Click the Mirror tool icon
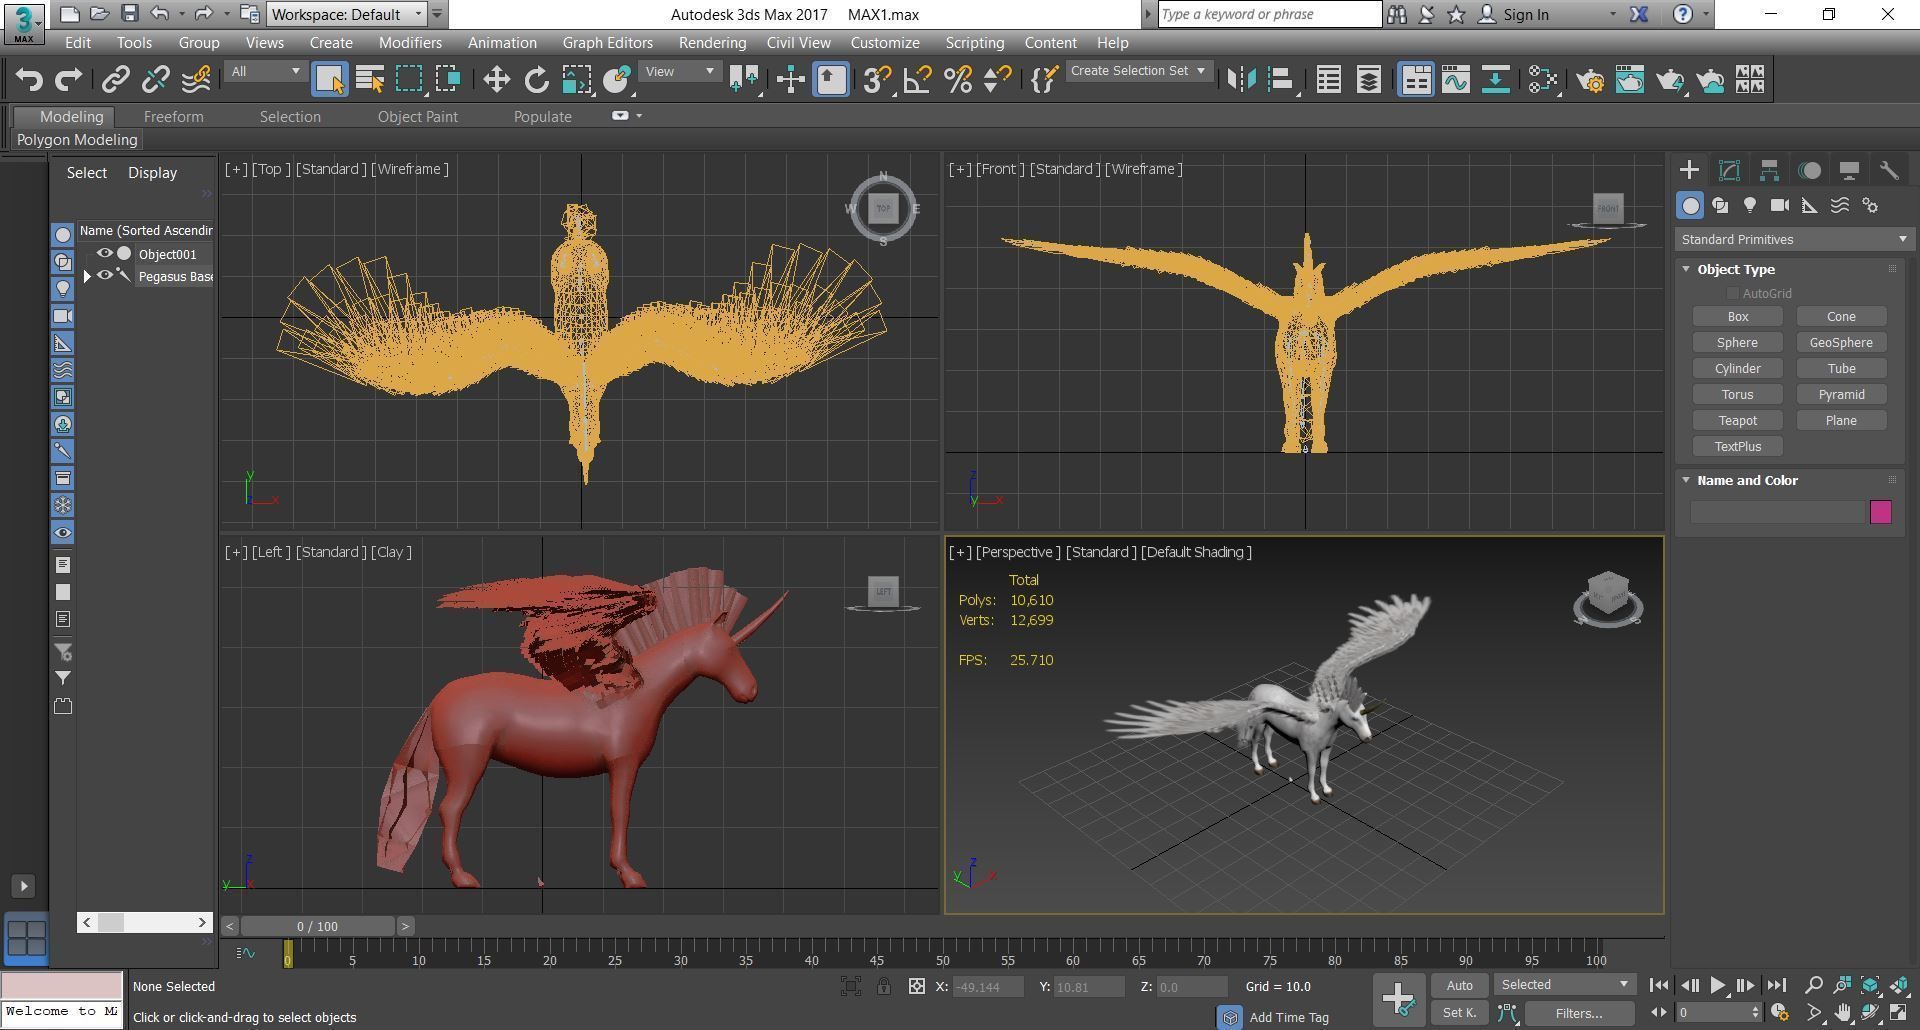 1241,80
